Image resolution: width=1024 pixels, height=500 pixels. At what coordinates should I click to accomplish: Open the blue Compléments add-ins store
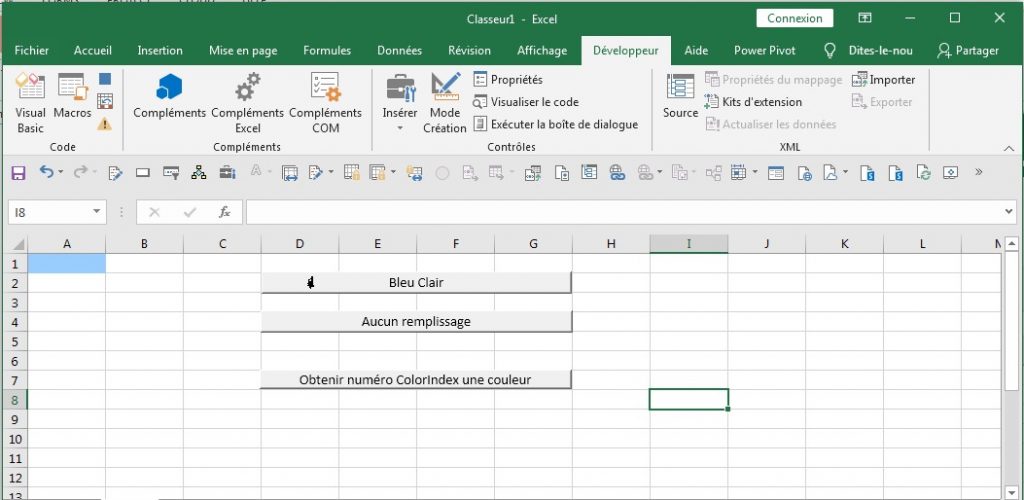(170, 96)
